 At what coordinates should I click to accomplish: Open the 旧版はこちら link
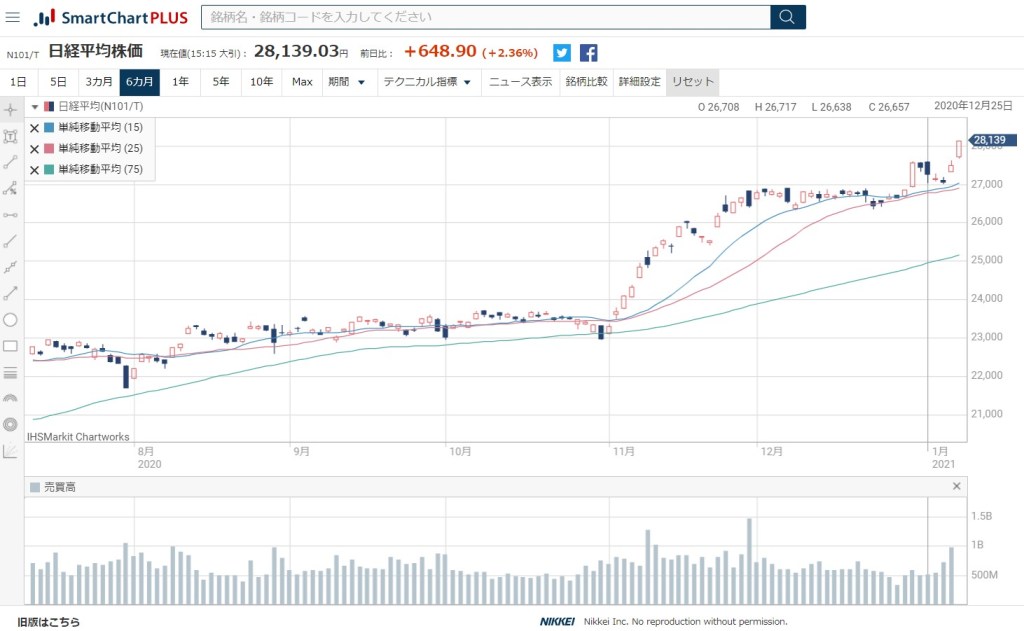(48, 622)
